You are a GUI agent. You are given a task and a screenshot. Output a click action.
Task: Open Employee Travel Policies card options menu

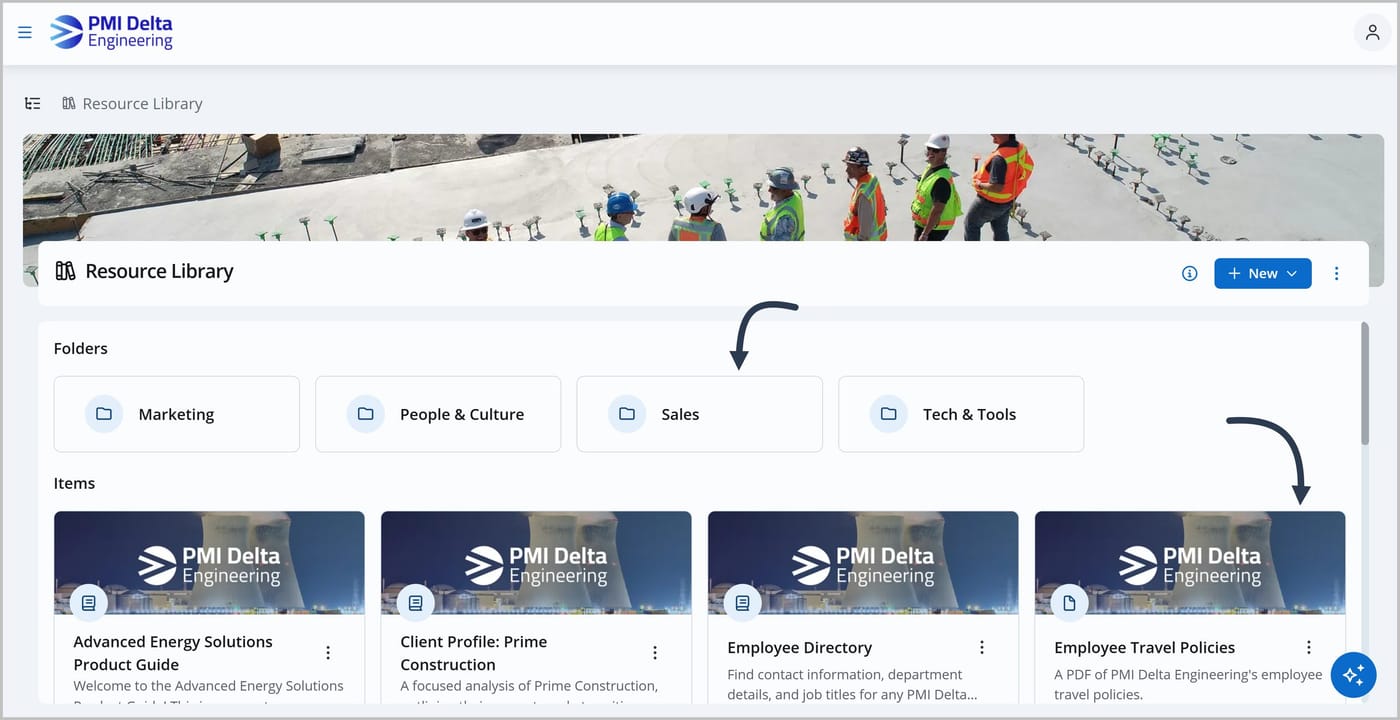[x=1308, y=647]
